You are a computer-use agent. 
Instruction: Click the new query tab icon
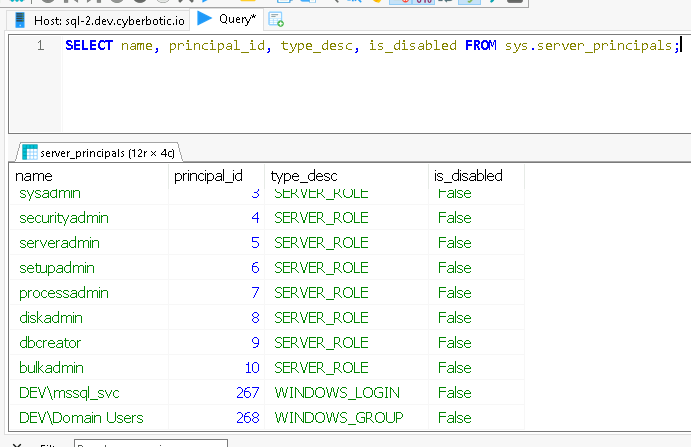275,19
